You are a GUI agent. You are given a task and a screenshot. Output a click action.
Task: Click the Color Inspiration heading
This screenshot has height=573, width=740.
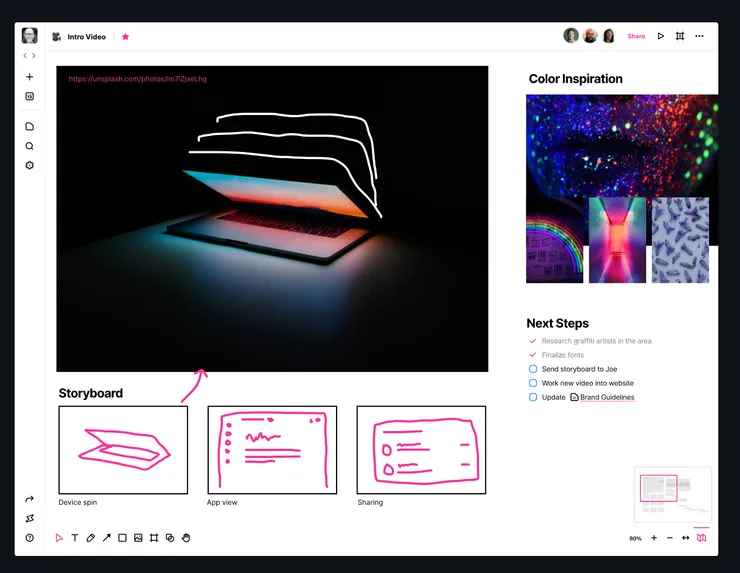pyautogui.click(x=575, y=79)
